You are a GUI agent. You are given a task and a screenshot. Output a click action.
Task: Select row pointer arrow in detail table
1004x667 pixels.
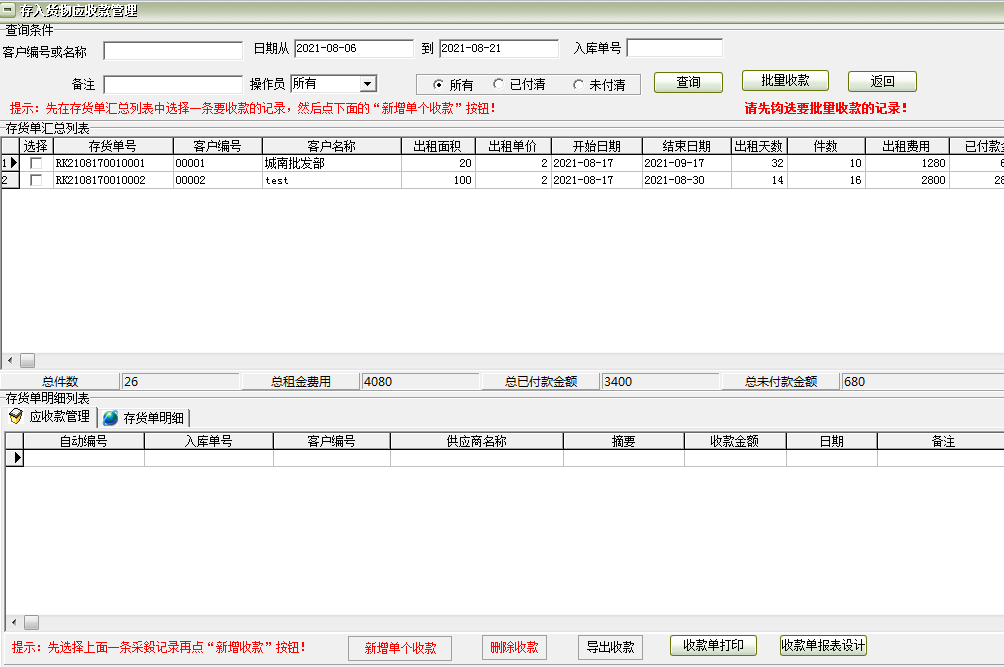(17, 458)
